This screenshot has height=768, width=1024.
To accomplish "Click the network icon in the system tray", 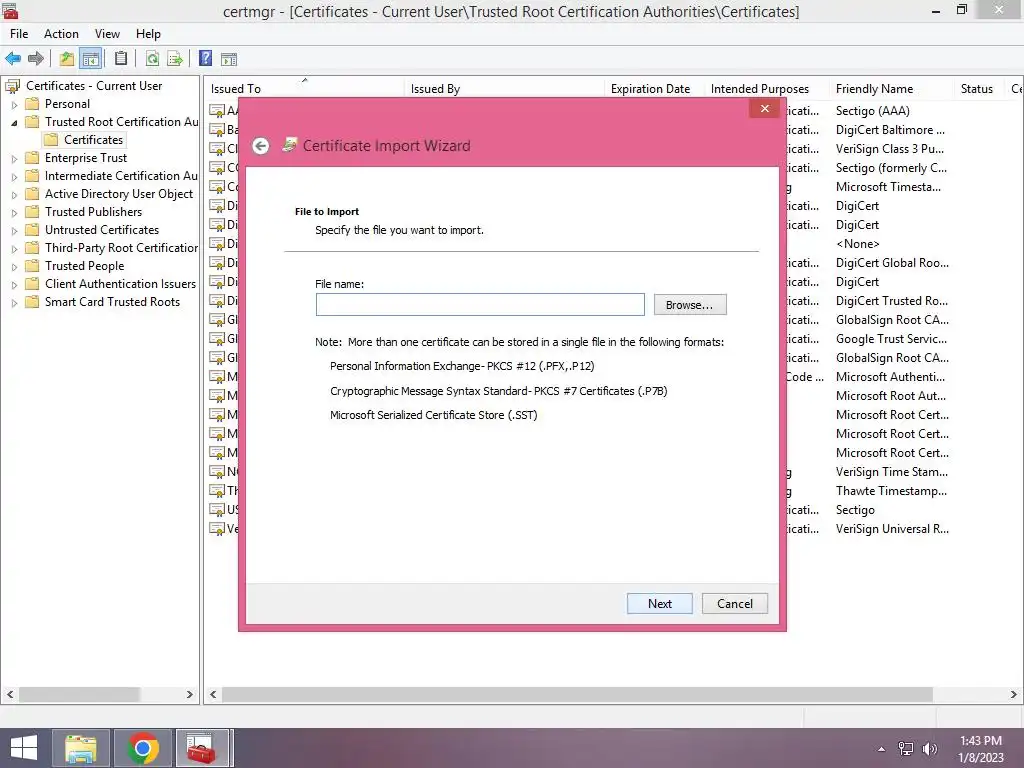I will [x=906, y=749].
